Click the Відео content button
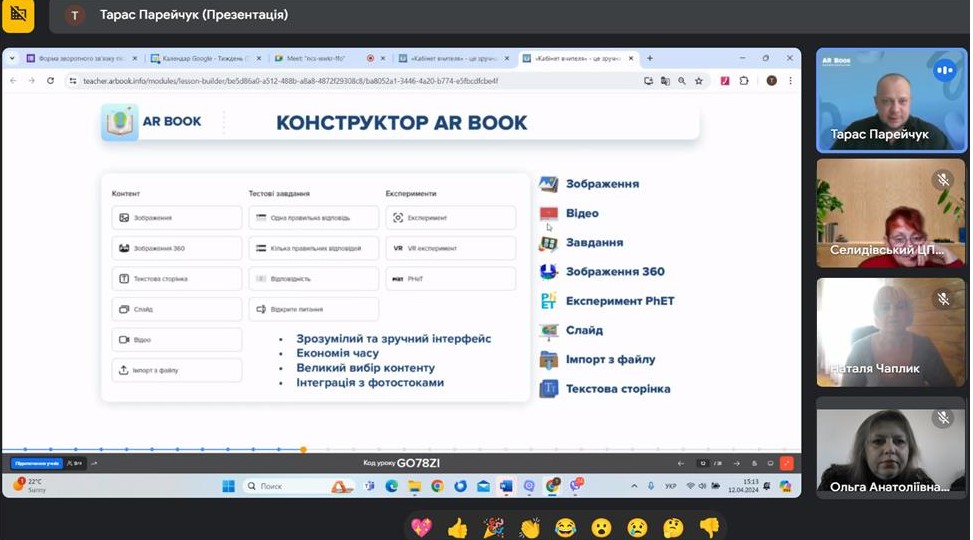973x540 pixels. point(177,340)
